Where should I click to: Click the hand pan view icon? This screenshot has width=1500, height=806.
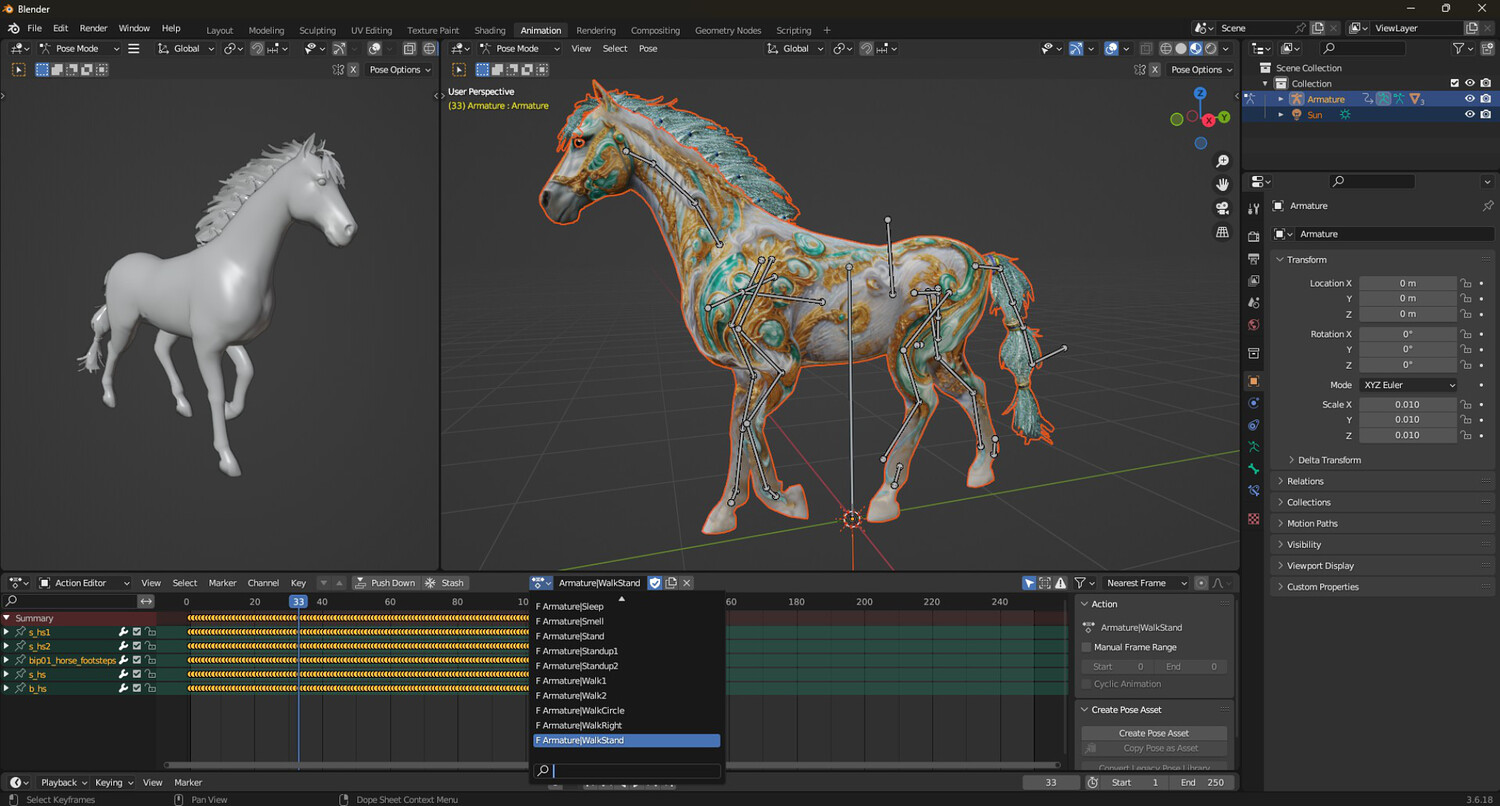tap(1222, 184)
